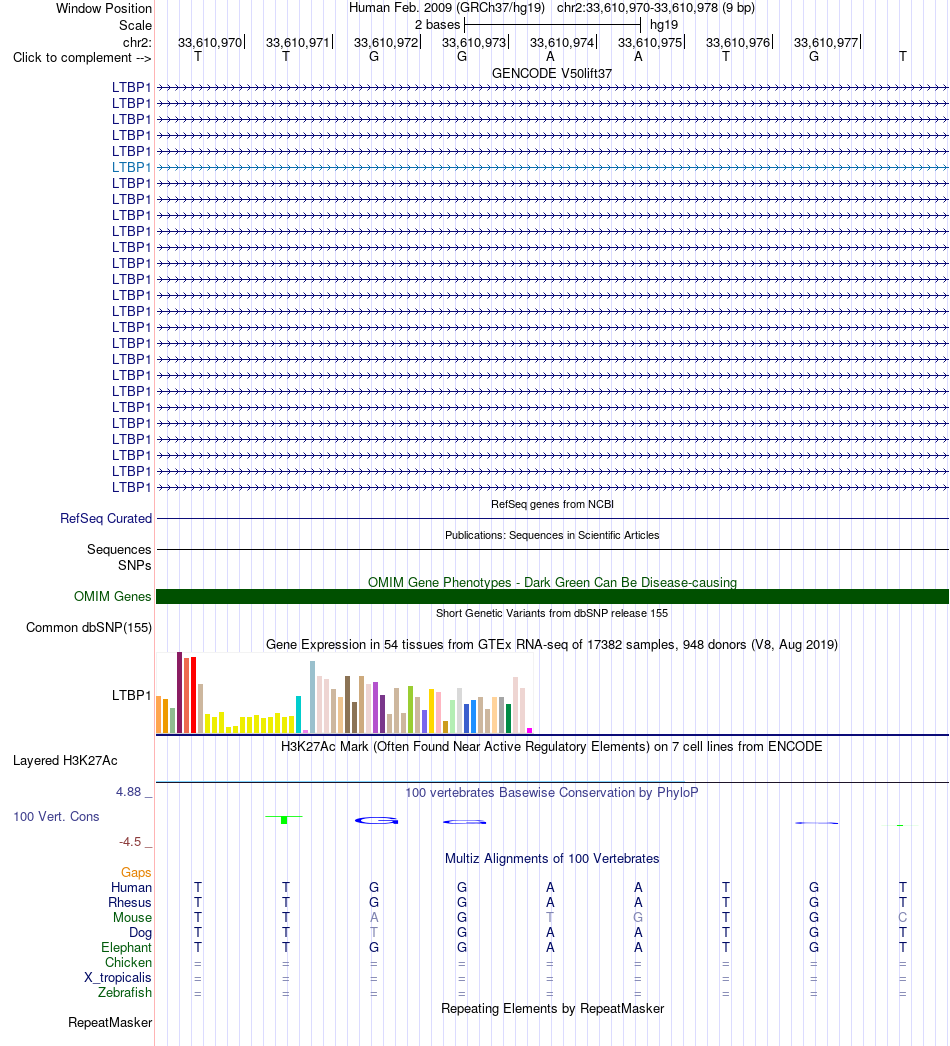The width and height of the screenshot is (950, 1046).
Task: Click the 'Layered H3K27Ac' track label
Action: 65,760
